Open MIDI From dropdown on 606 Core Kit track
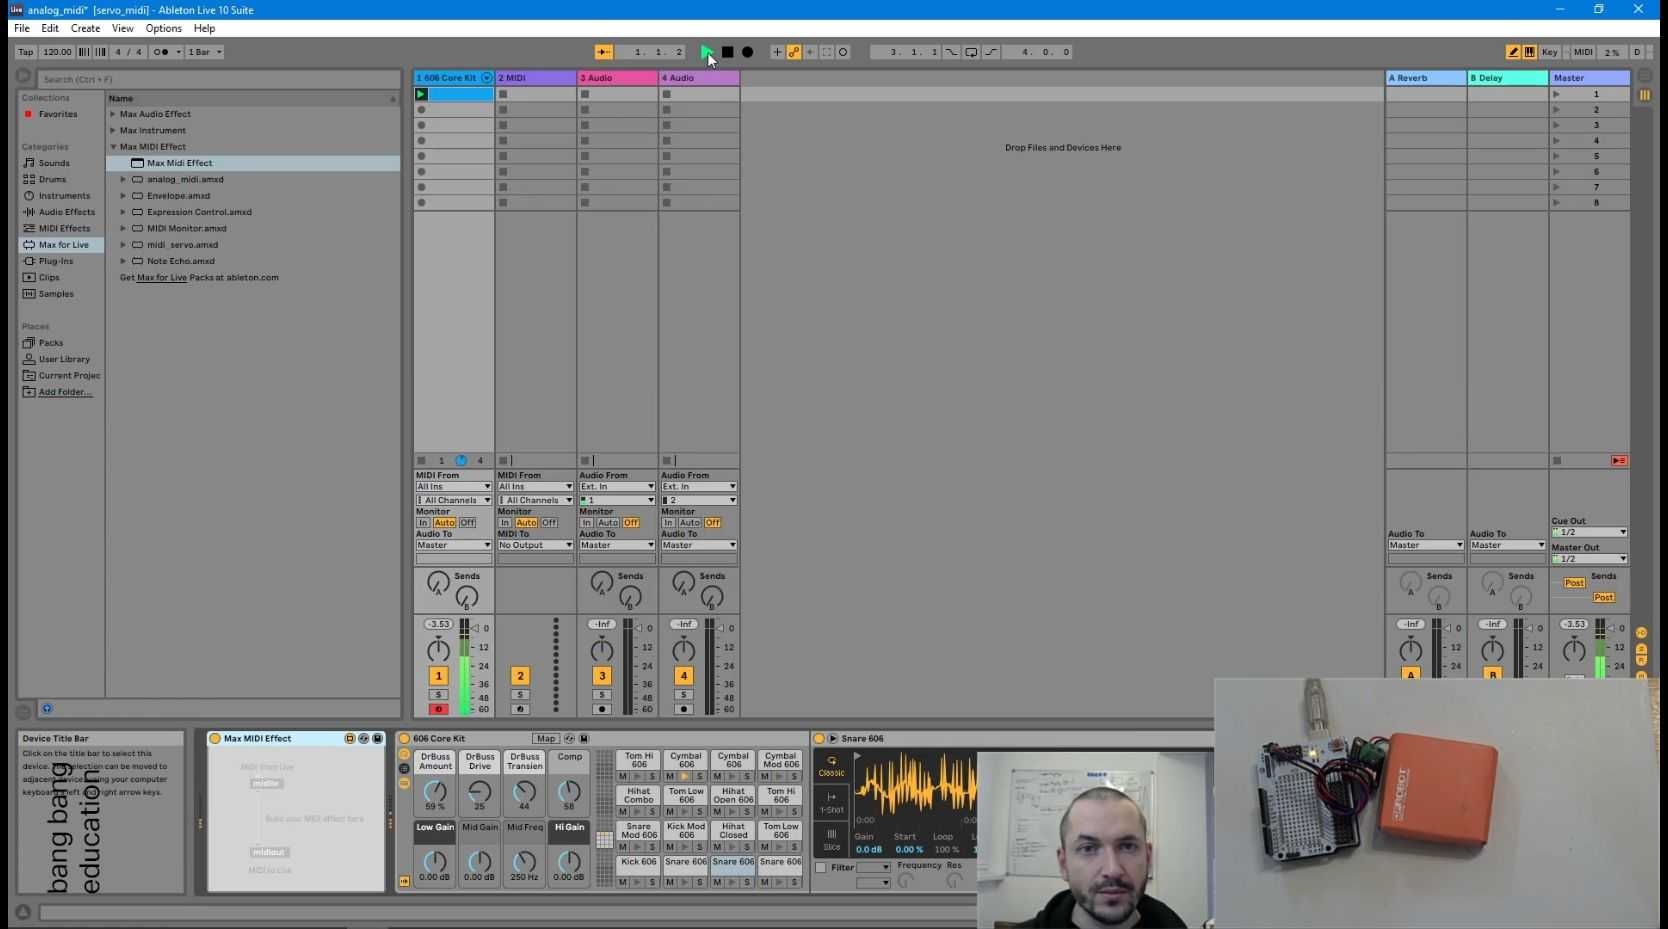Viewport: 1668px width, 929px height. click(453, 487)
